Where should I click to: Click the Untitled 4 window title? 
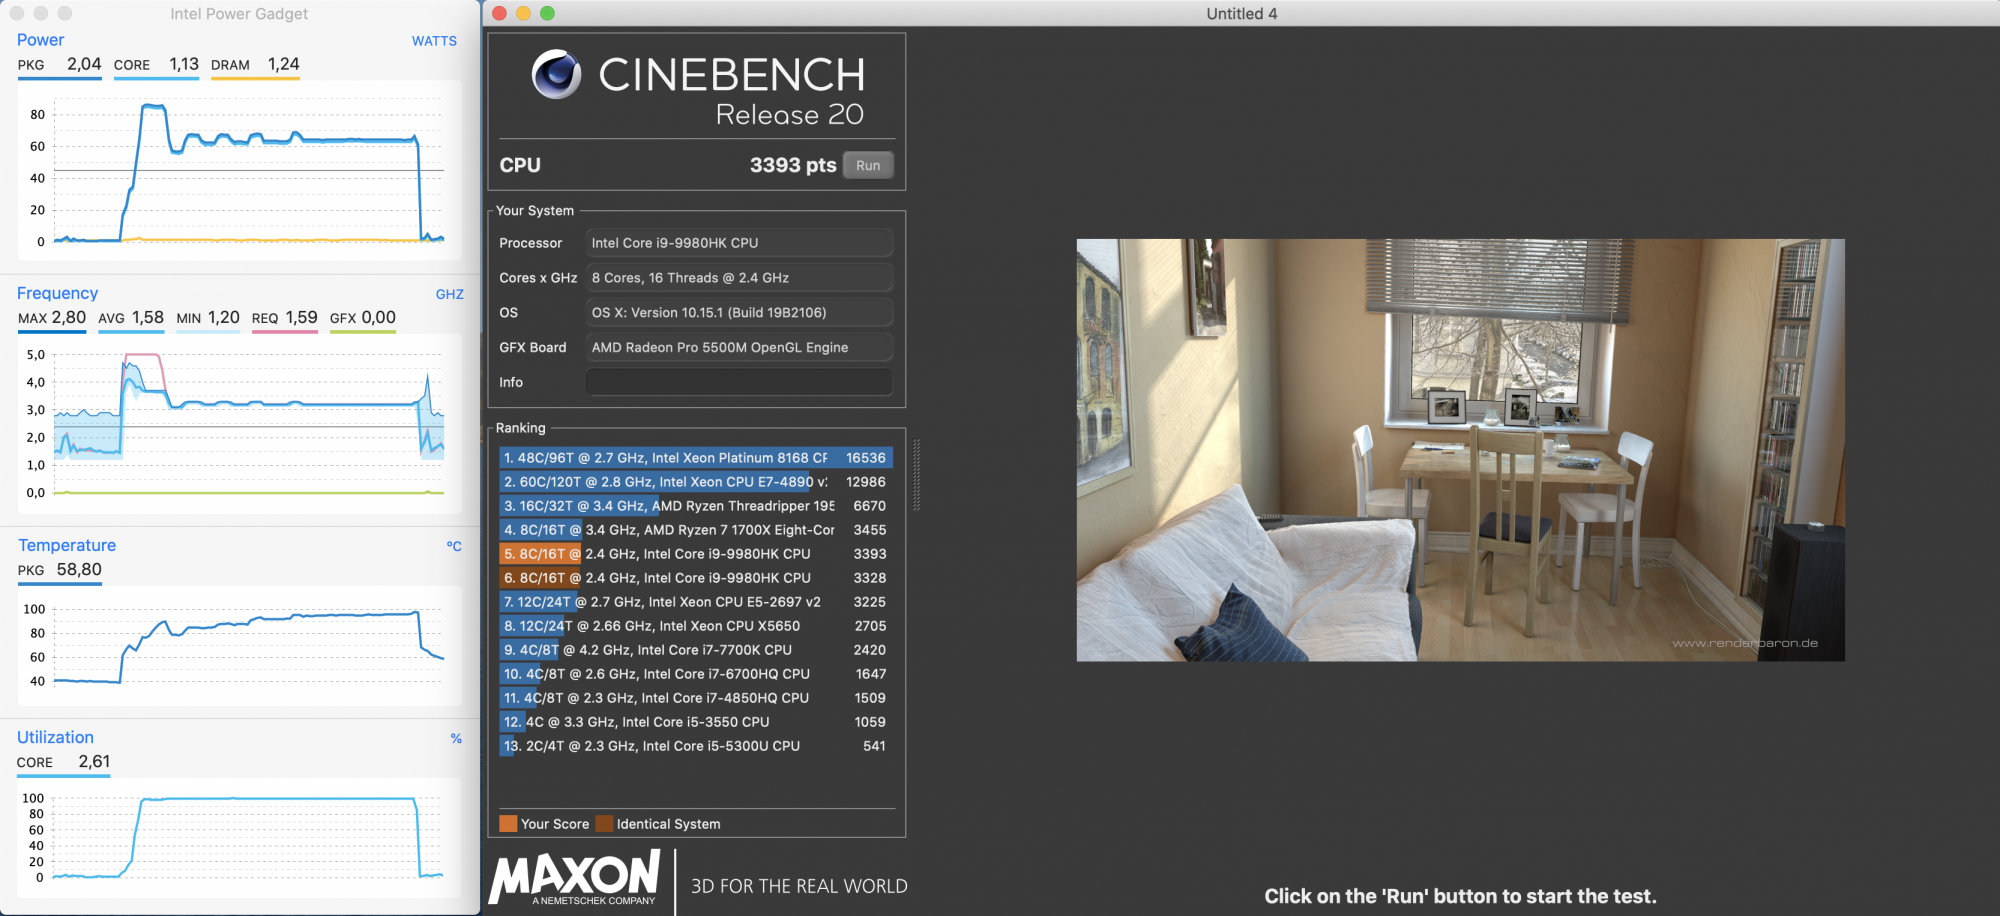pyautogui.click(x=1242, y=13)
